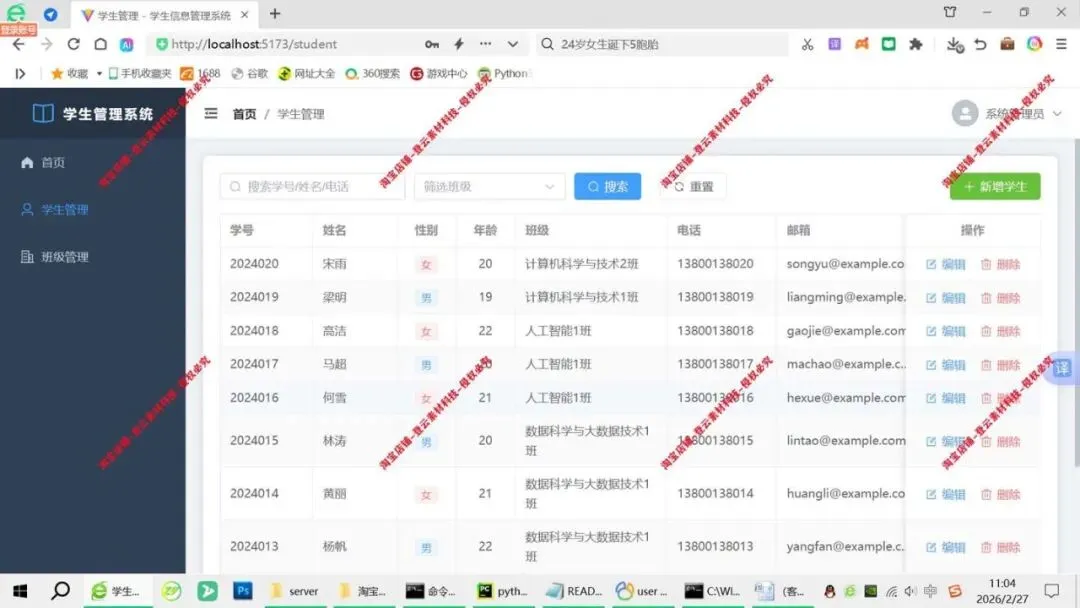Open browser downloads icon
This screenshot has height=608, width=1080.
954,44
